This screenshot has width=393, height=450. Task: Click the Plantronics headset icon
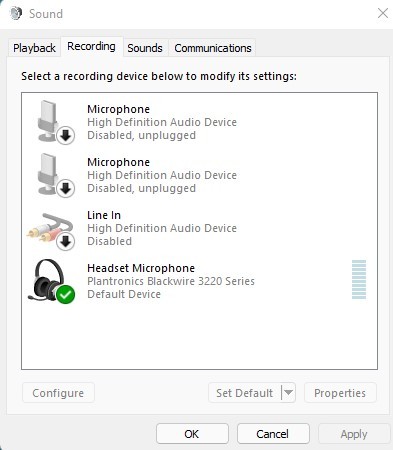[x=51, y=281]
